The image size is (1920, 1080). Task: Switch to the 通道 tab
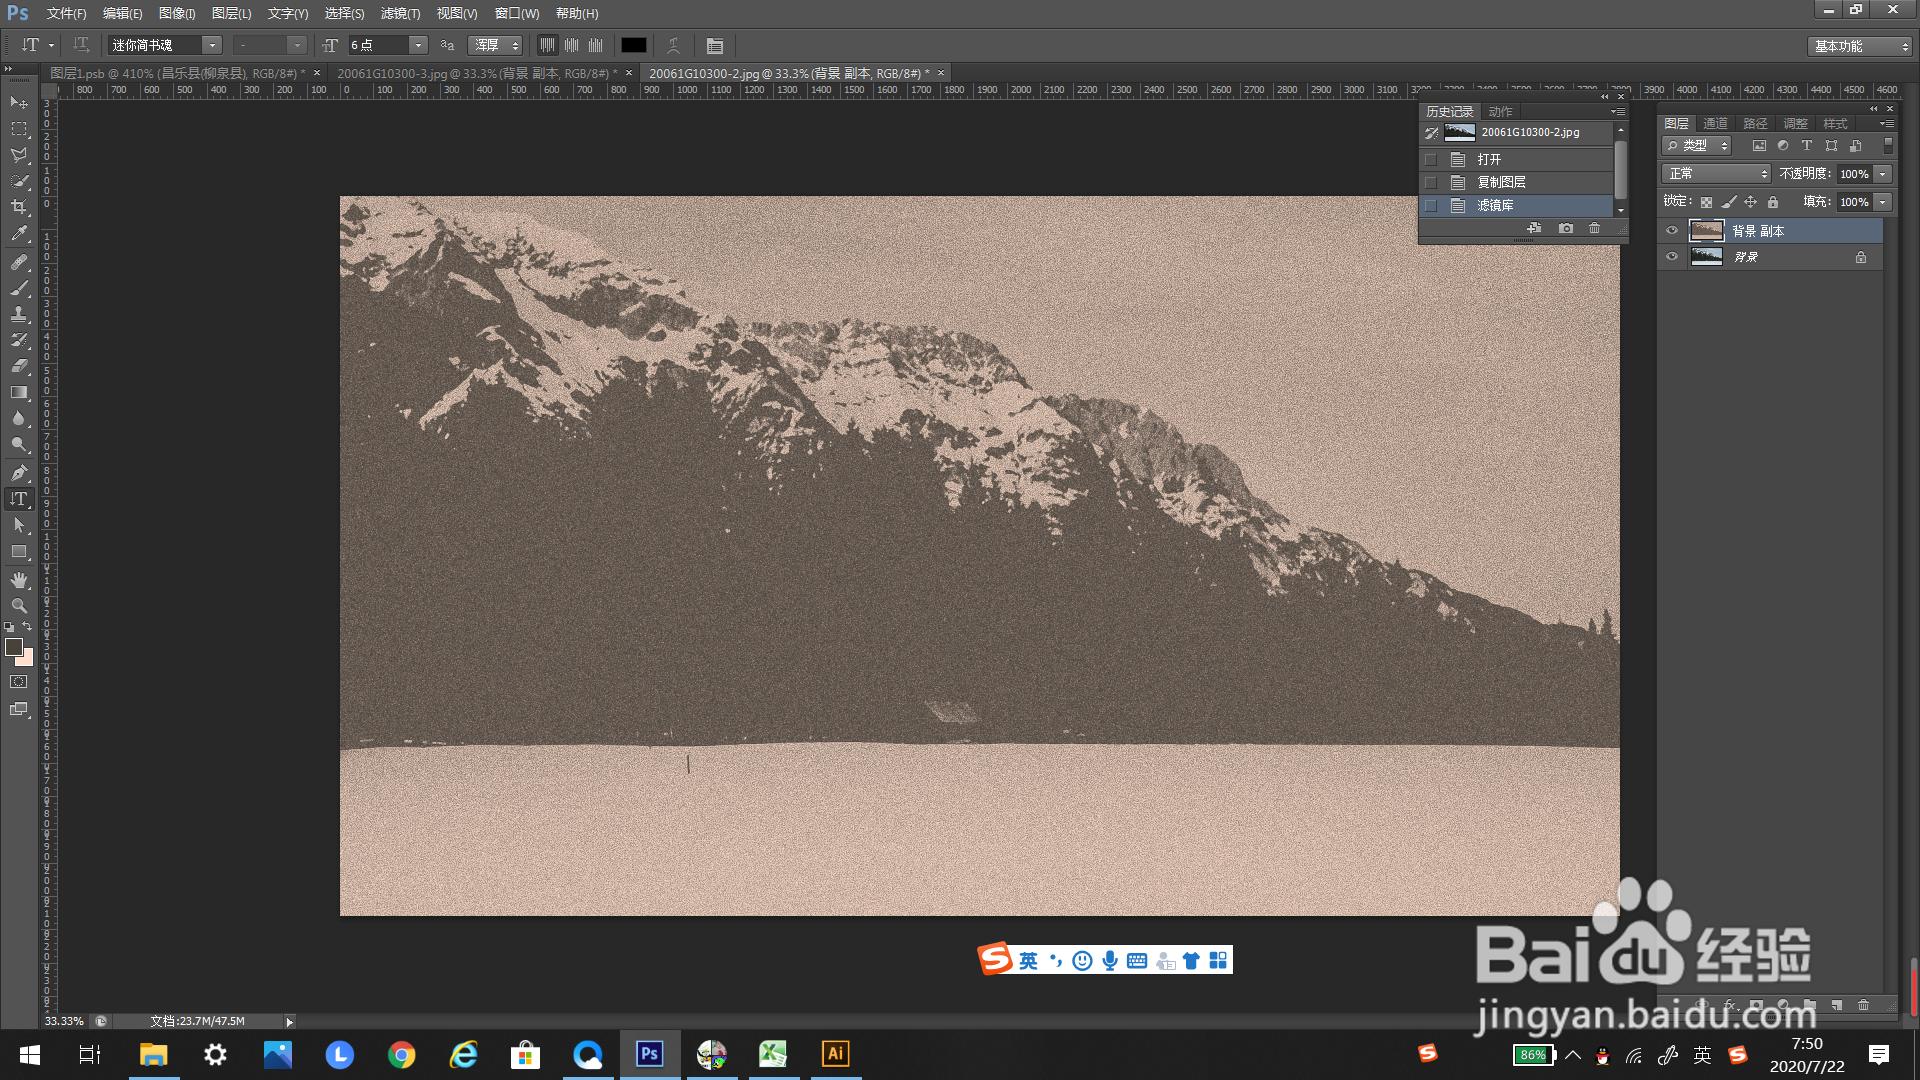pos(1715,124)
